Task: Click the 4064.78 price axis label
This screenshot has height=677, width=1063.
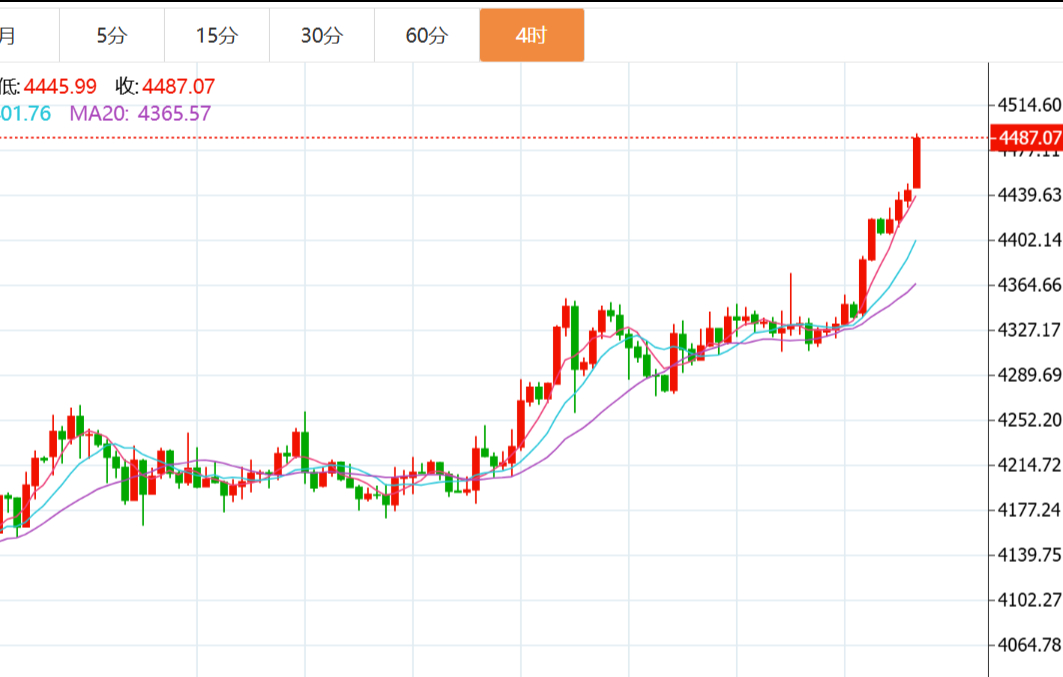Action: coord(1028,645)
